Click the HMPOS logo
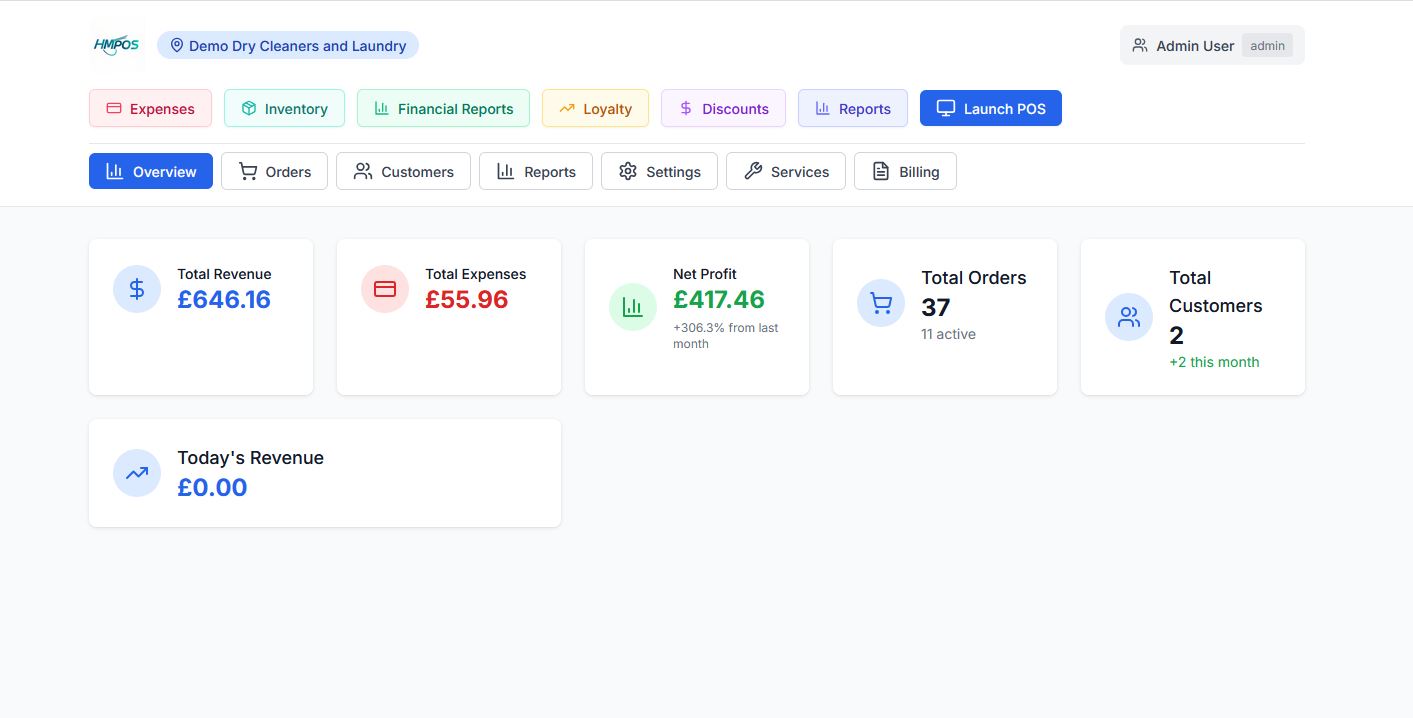1413x718 pixels. click(x=117, y=45)
